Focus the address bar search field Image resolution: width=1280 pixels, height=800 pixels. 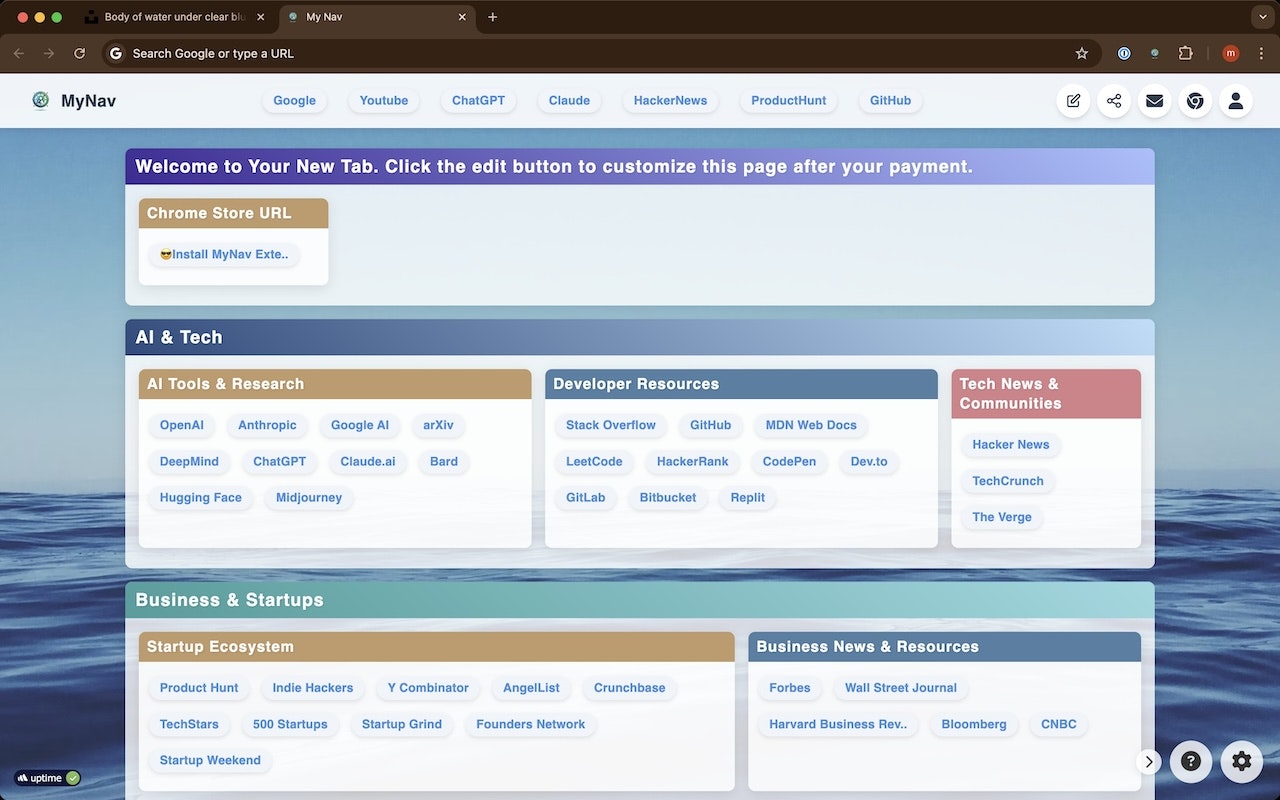point(590,53)
